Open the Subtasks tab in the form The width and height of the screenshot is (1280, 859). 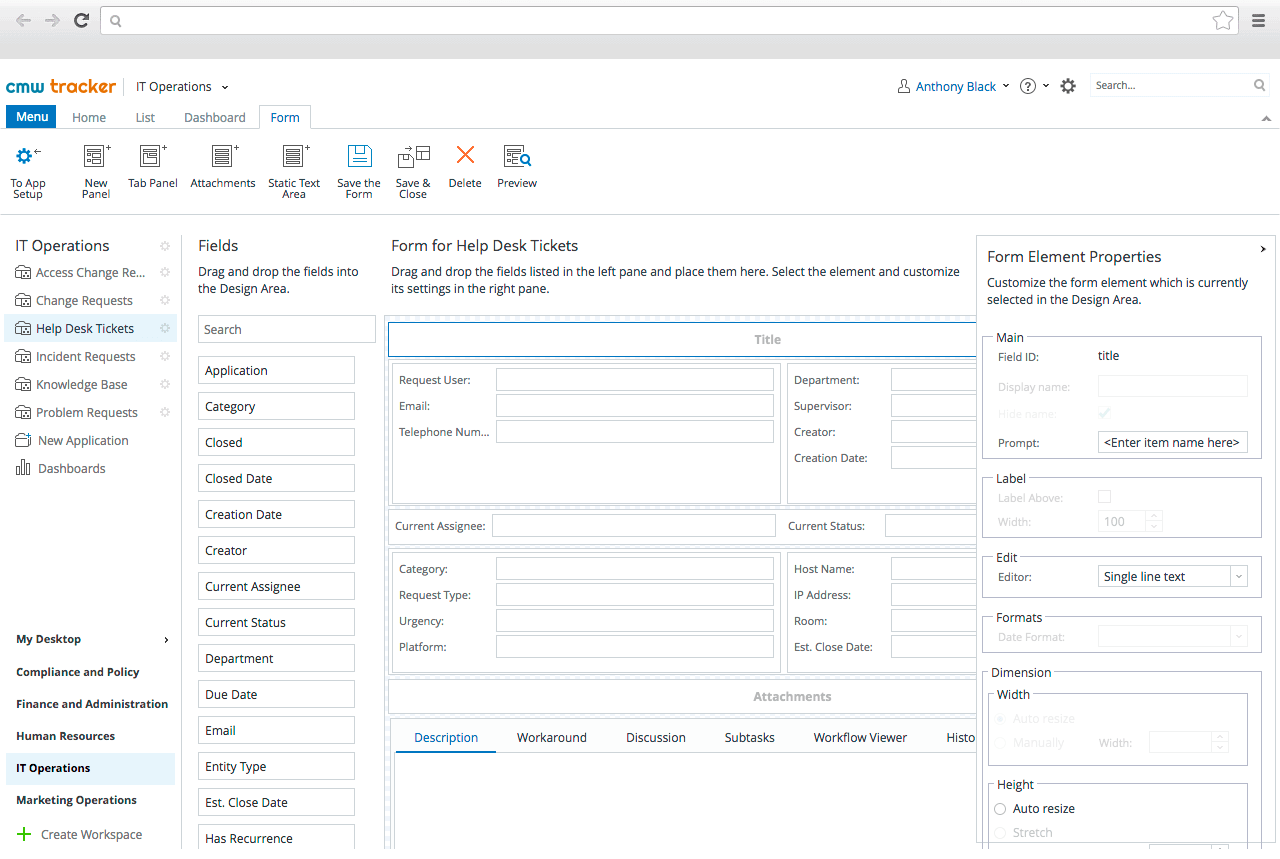tap(750, 737)
